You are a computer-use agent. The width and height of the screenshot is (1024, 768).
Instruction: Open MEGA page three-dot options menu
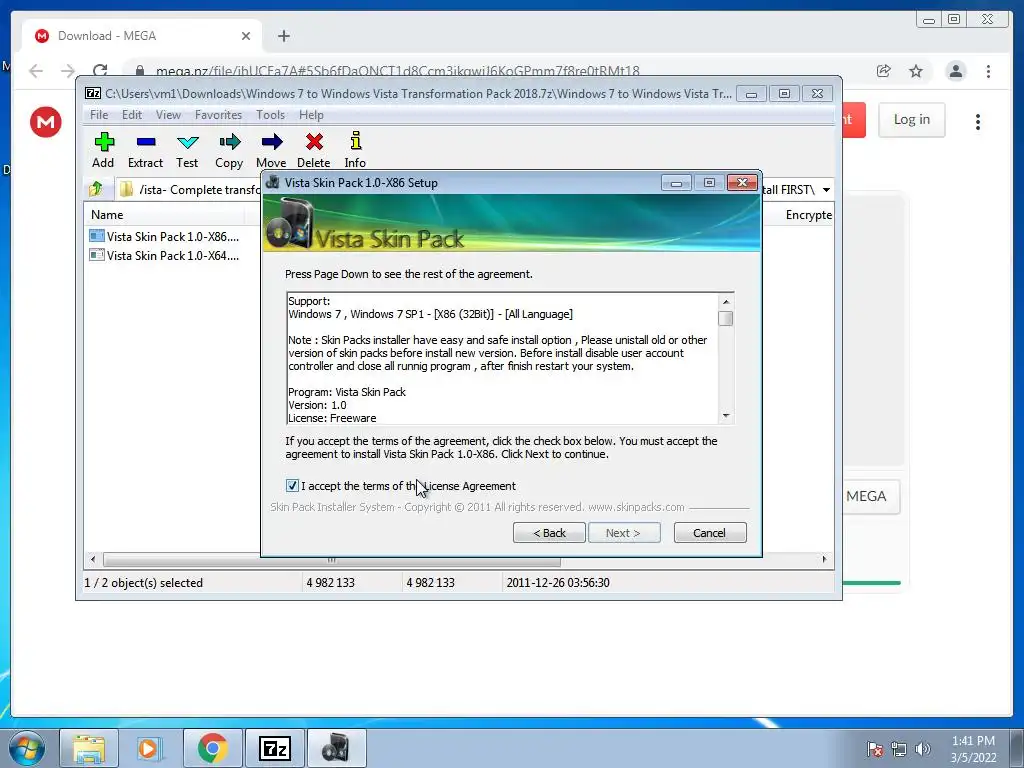coord(978,121)
